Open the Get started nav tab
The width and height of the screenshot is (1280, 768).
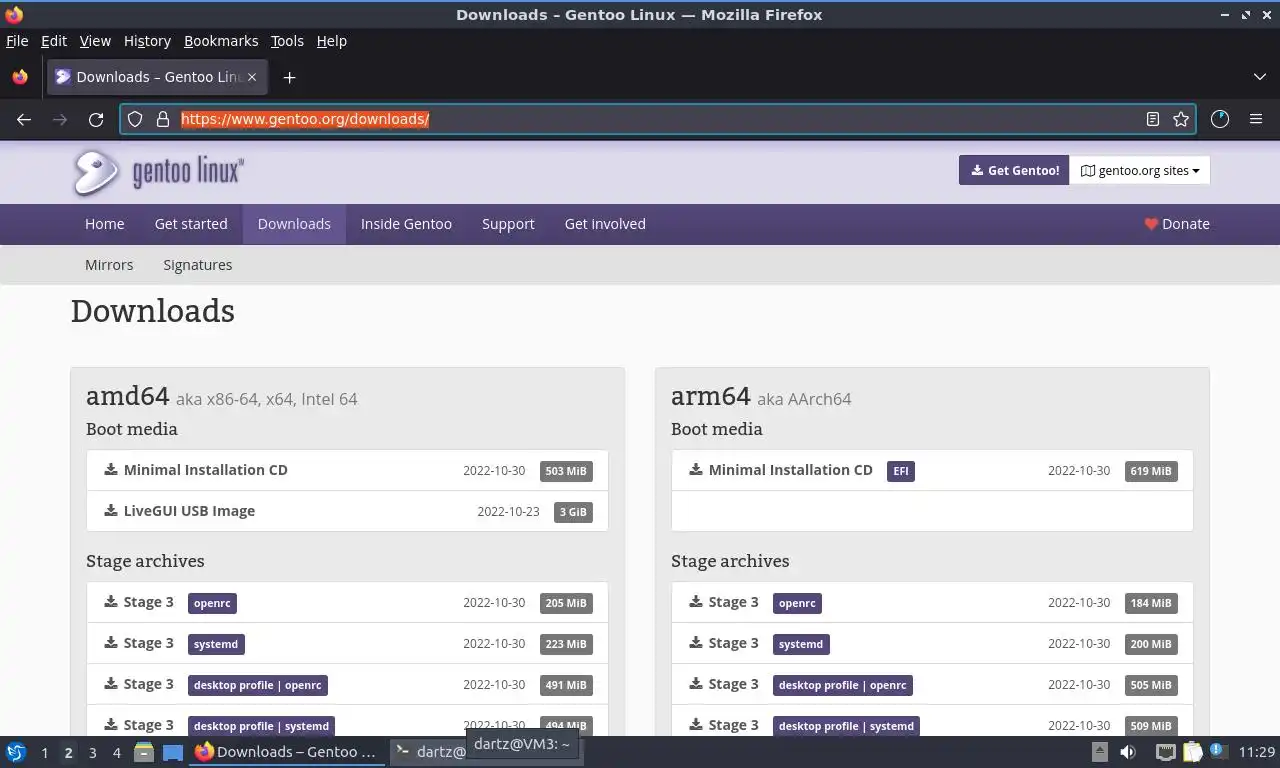click(191, 224)
